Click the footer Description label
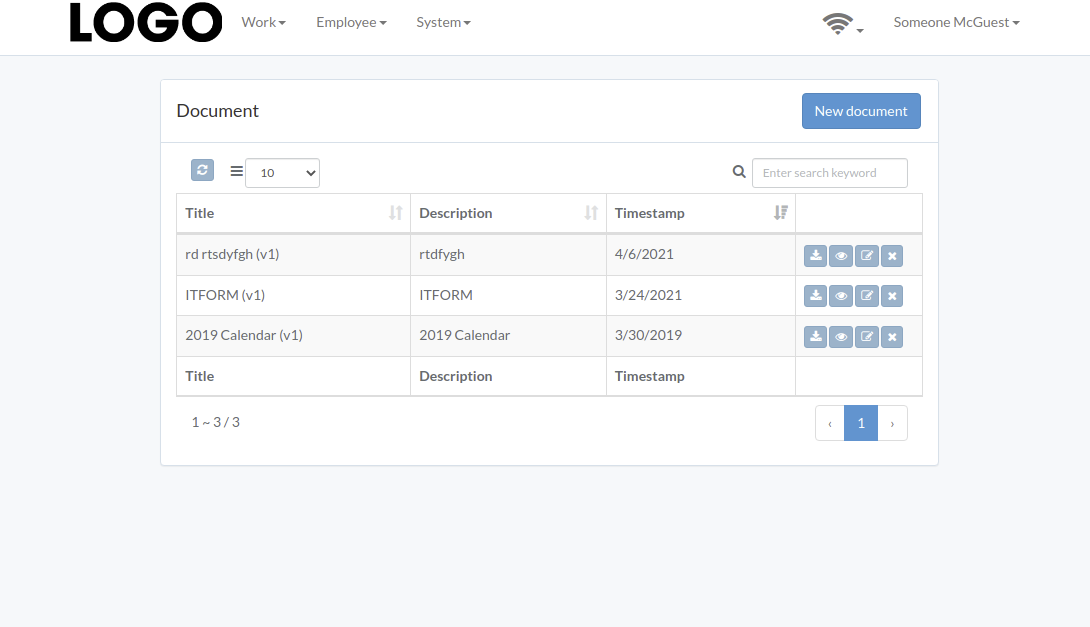 tap(455, 376)
